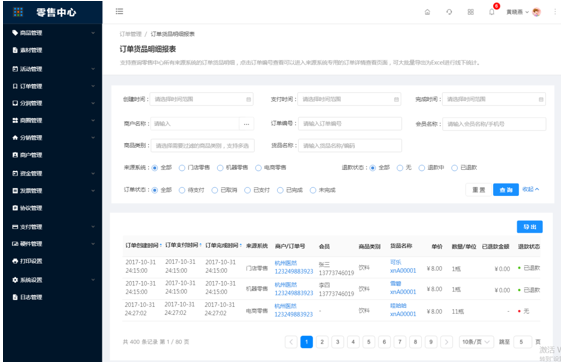Click the jump-to-page input showing 5
The height and width of the screenshot is (362, 562).
[522, 342]
